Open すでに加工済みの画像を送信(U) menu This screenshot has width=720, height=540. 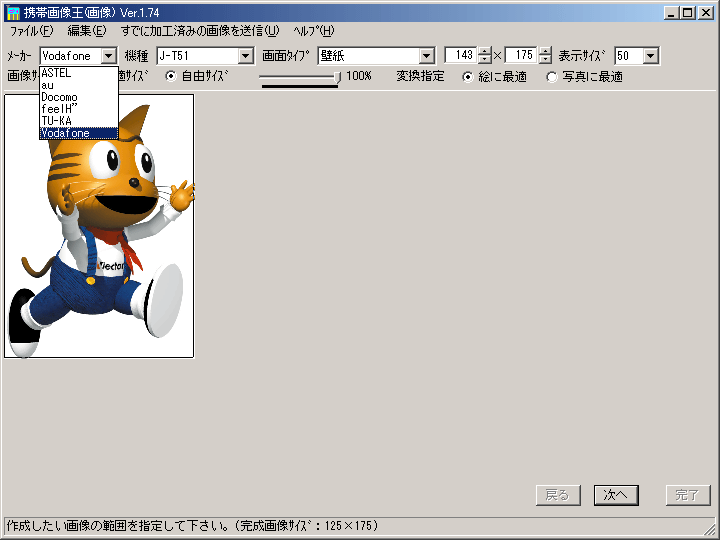coord(200,31)
